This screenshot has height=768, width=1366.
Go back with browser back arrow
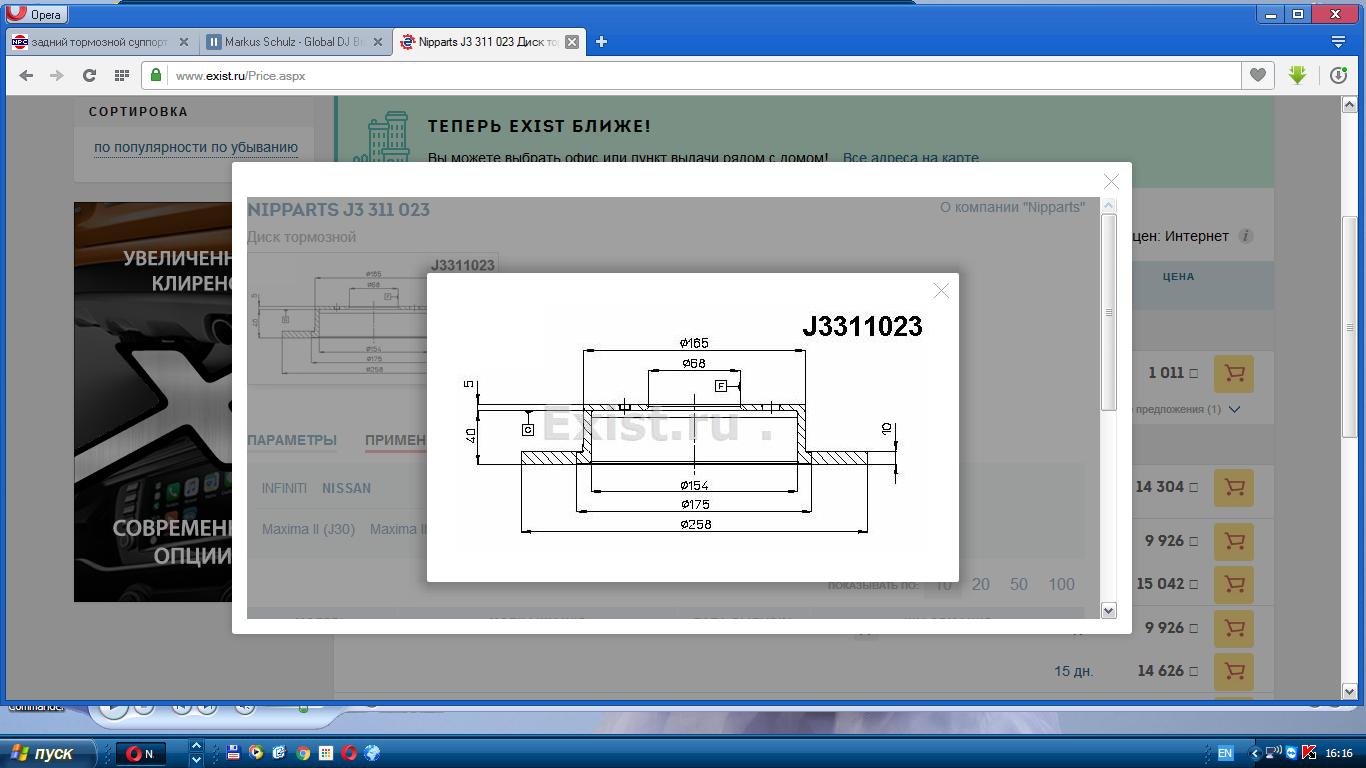(26, 75)
